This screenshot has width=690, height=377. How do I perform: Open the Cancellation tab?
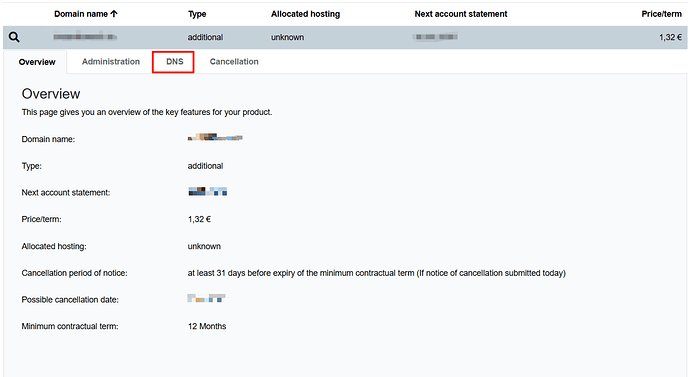tap(234, 62)
